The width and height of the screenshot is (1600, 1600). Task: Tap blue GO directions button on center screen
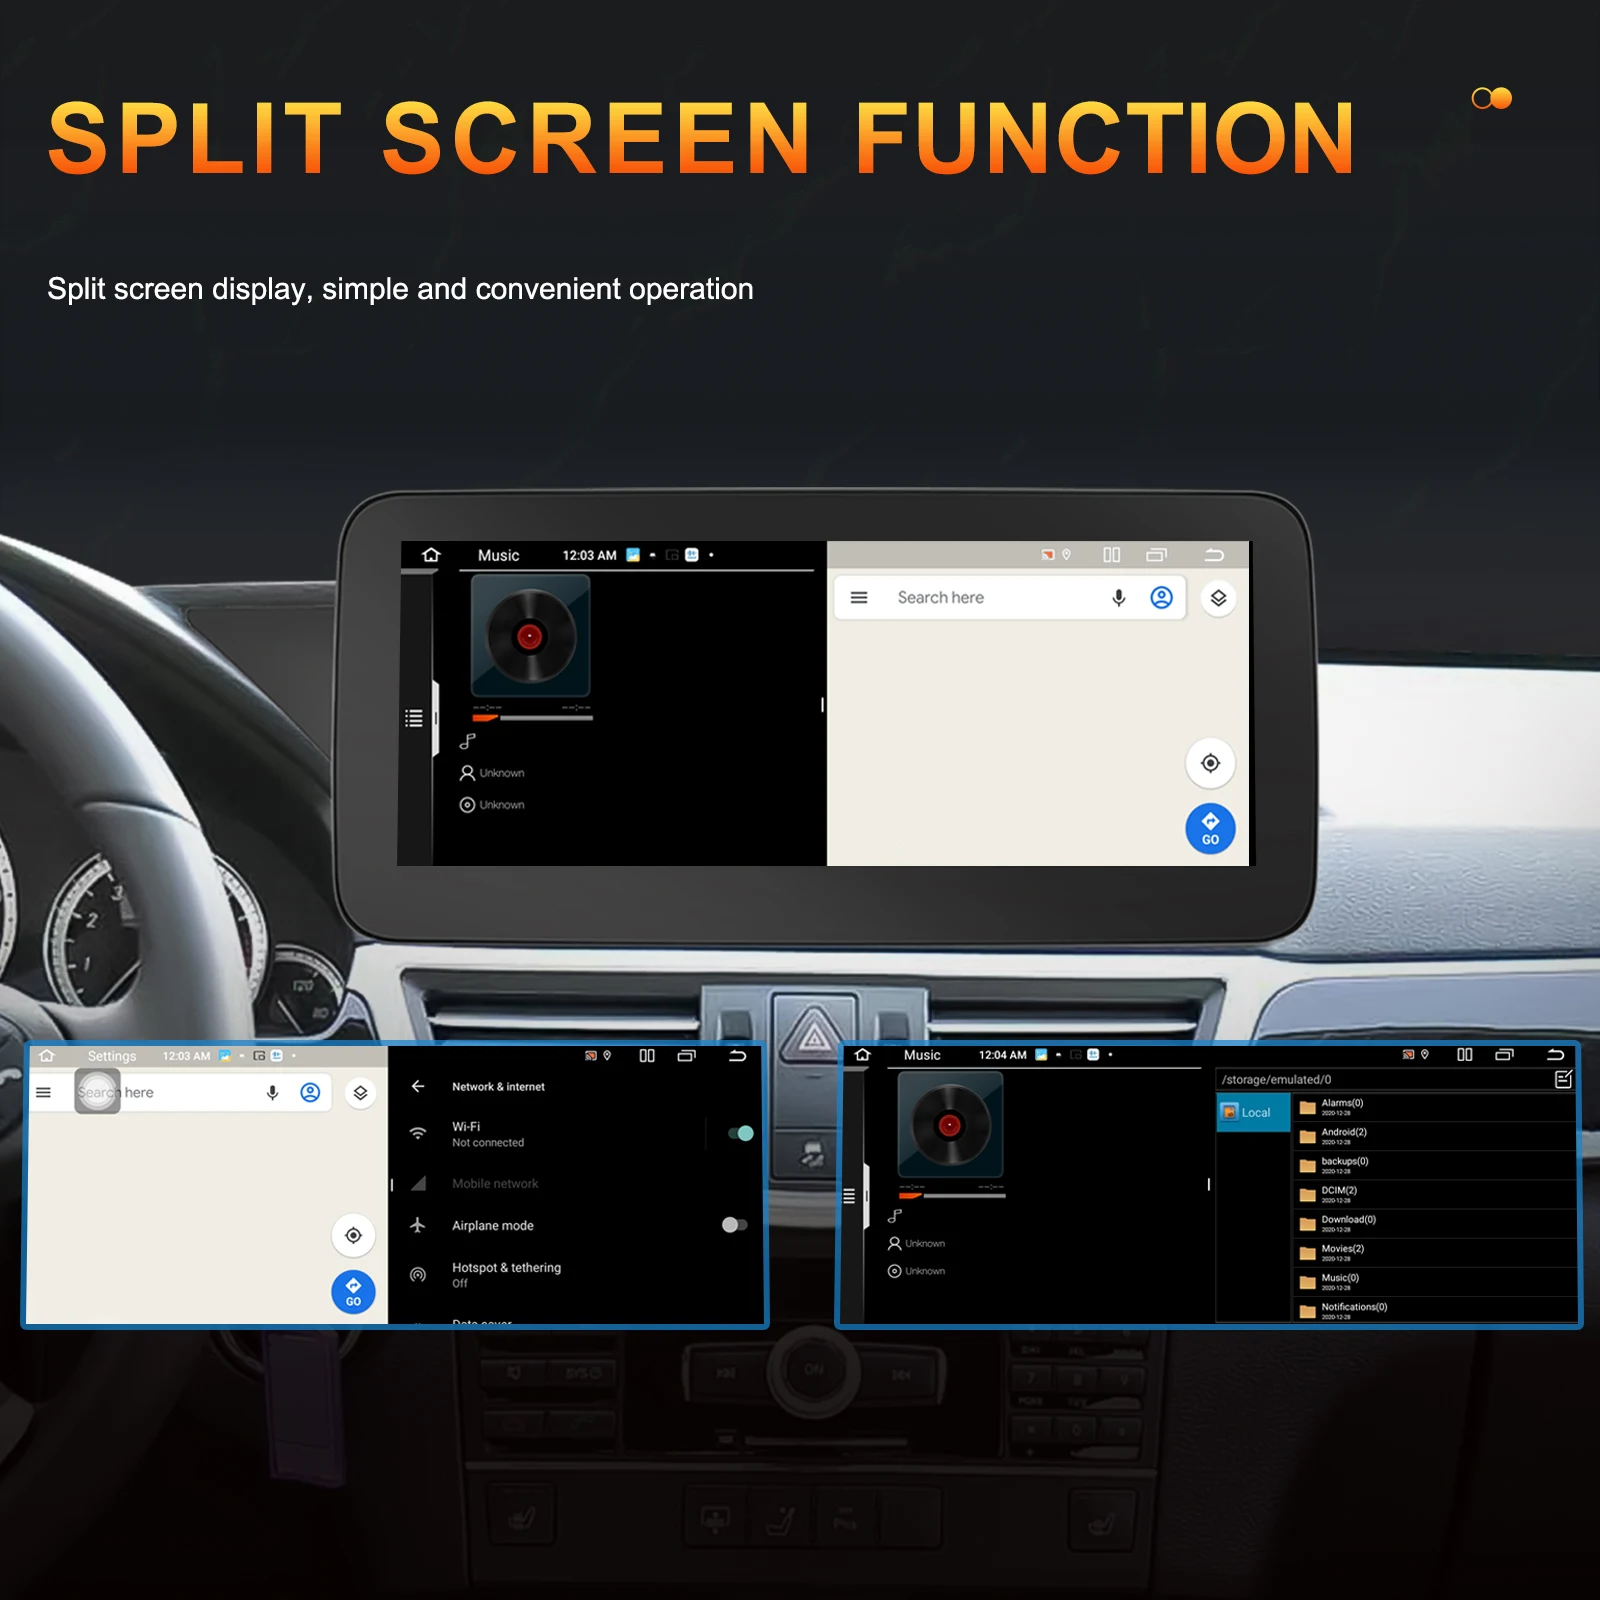point(1210,829)
